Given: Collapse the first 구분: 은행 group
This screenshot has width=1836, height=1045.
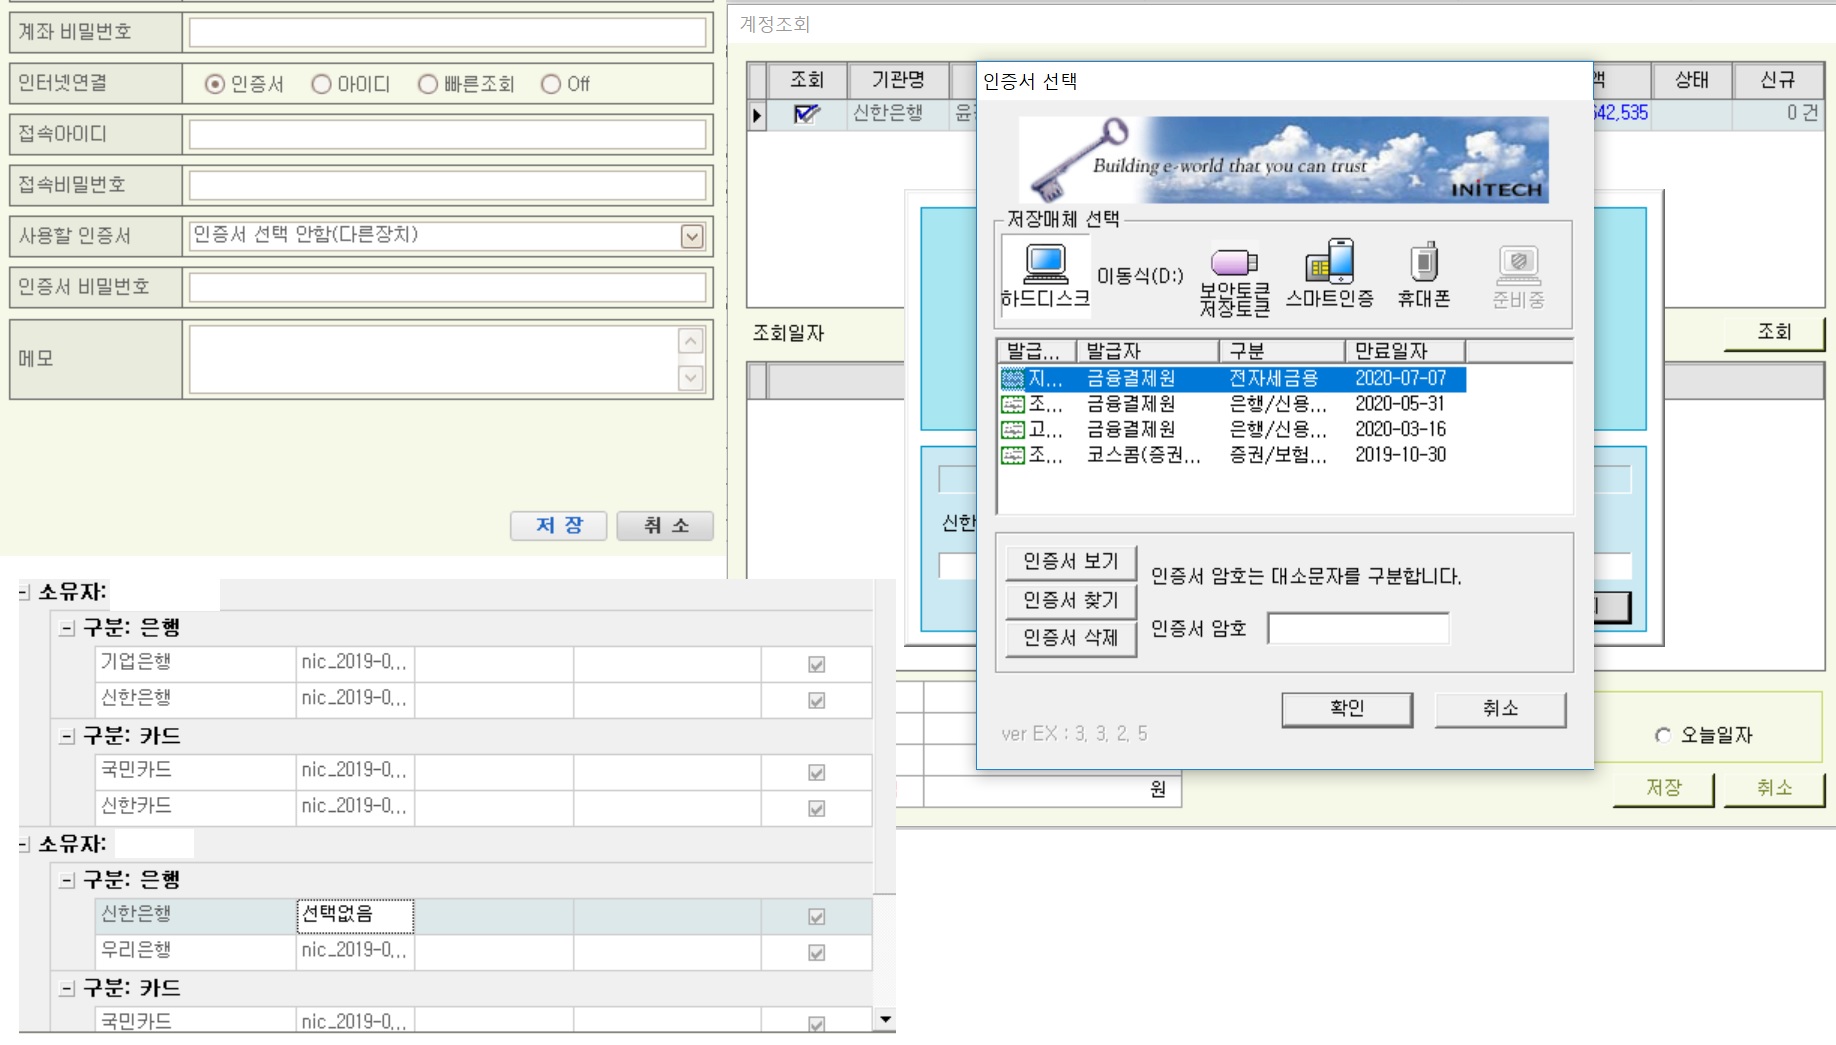Looking at the screenshot, I should (67, 629).
